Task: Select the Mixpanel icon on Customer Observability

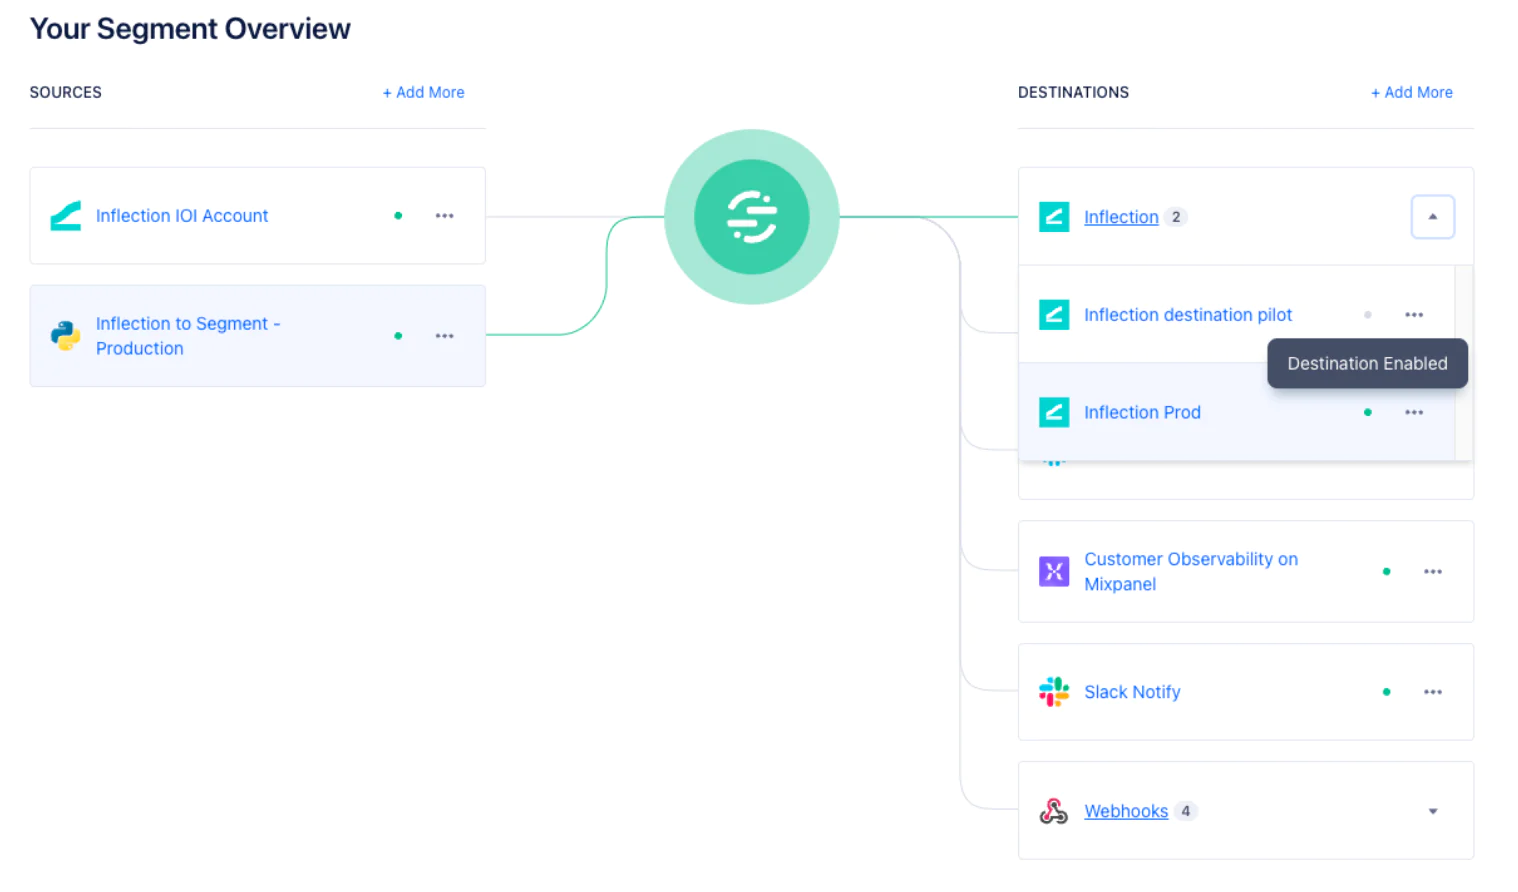Action: [1053, 571]
